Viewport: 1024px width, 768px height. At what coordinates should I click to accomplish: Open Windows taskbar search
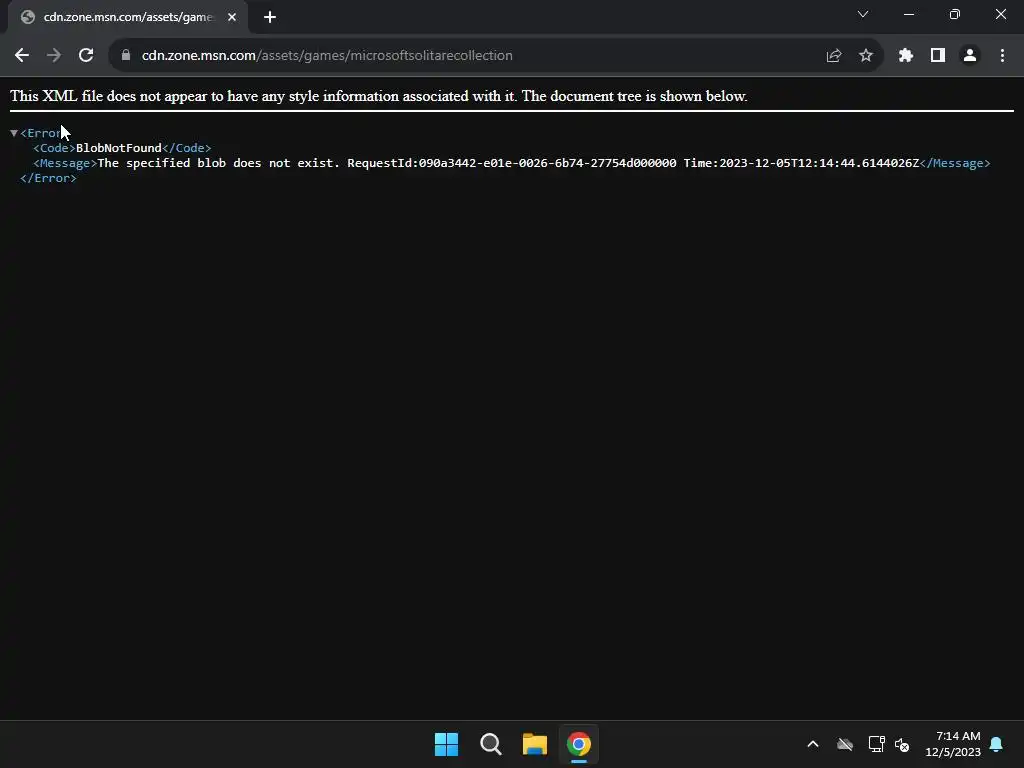[490, 744]
